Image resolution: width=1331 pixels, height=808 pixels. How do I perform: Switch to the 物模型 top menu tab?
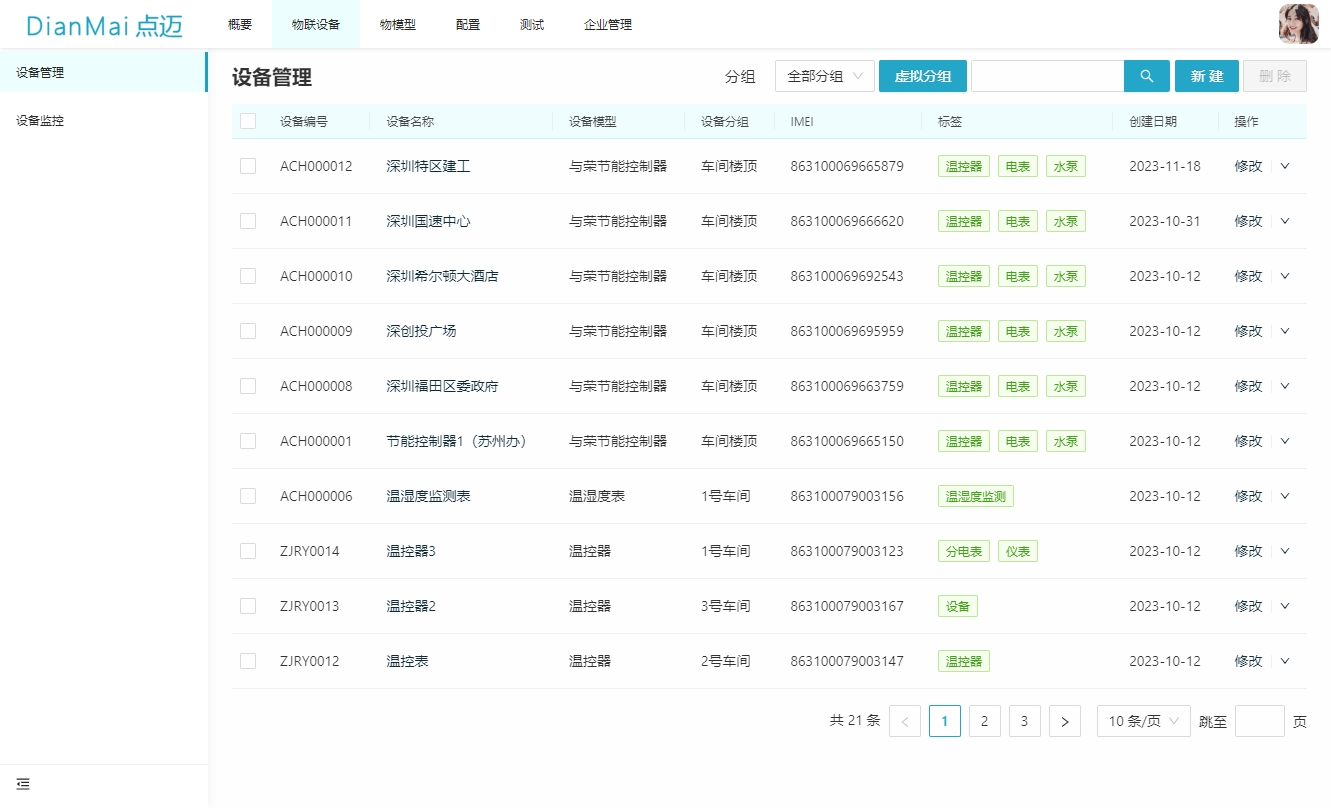click(x=397, y=25)
